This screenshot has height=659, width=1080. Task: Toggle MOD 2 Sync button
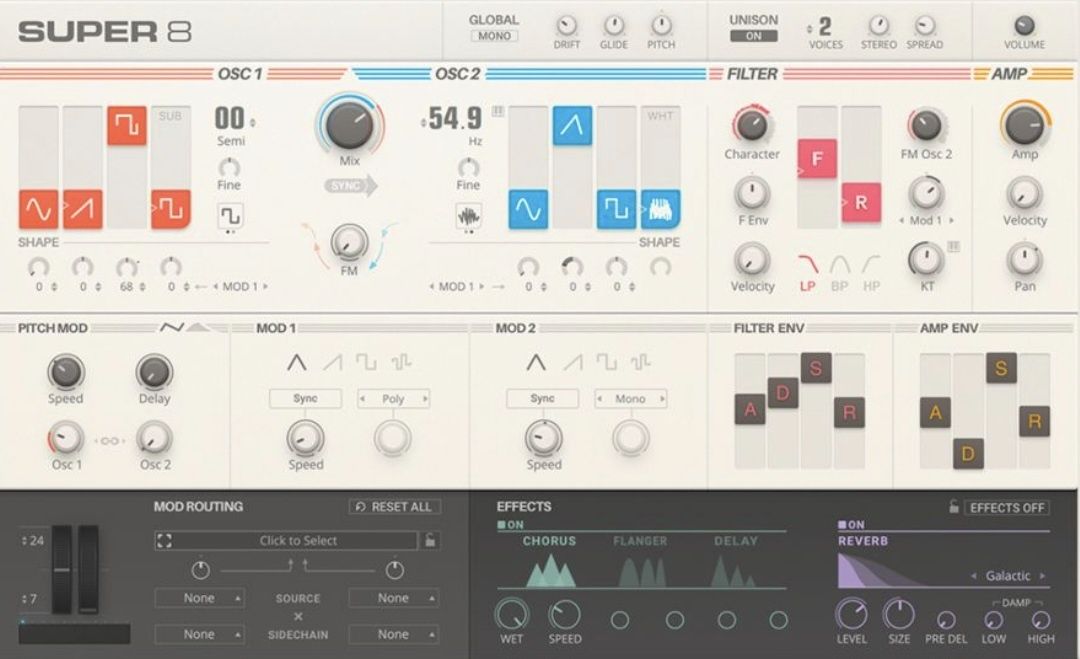click(542, 399)
